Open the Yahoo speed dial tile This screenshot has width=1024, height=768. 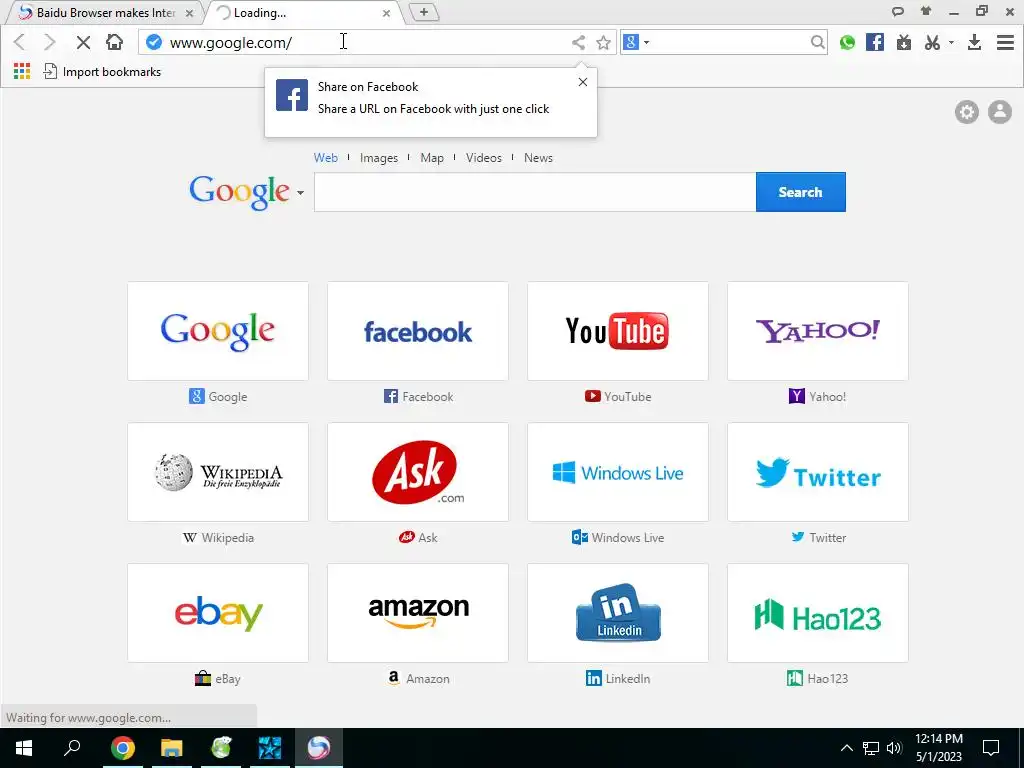tap(818, 331)
